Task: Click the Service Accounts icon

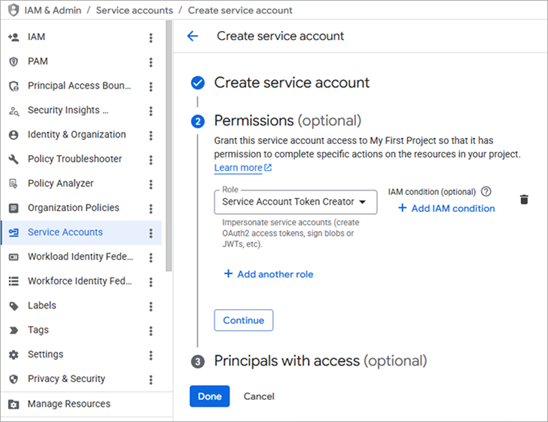Action: tap(14, 233)
